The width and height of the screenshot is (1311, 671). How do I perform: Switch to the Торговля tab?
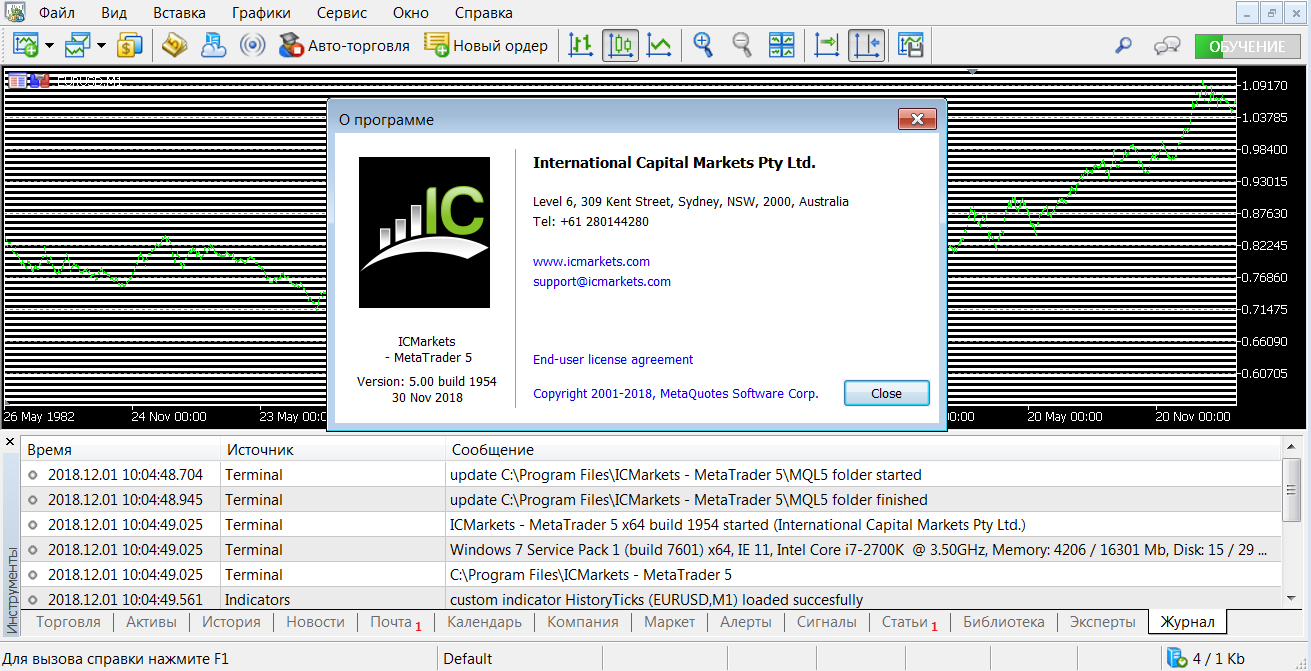(x=68, y=622)
